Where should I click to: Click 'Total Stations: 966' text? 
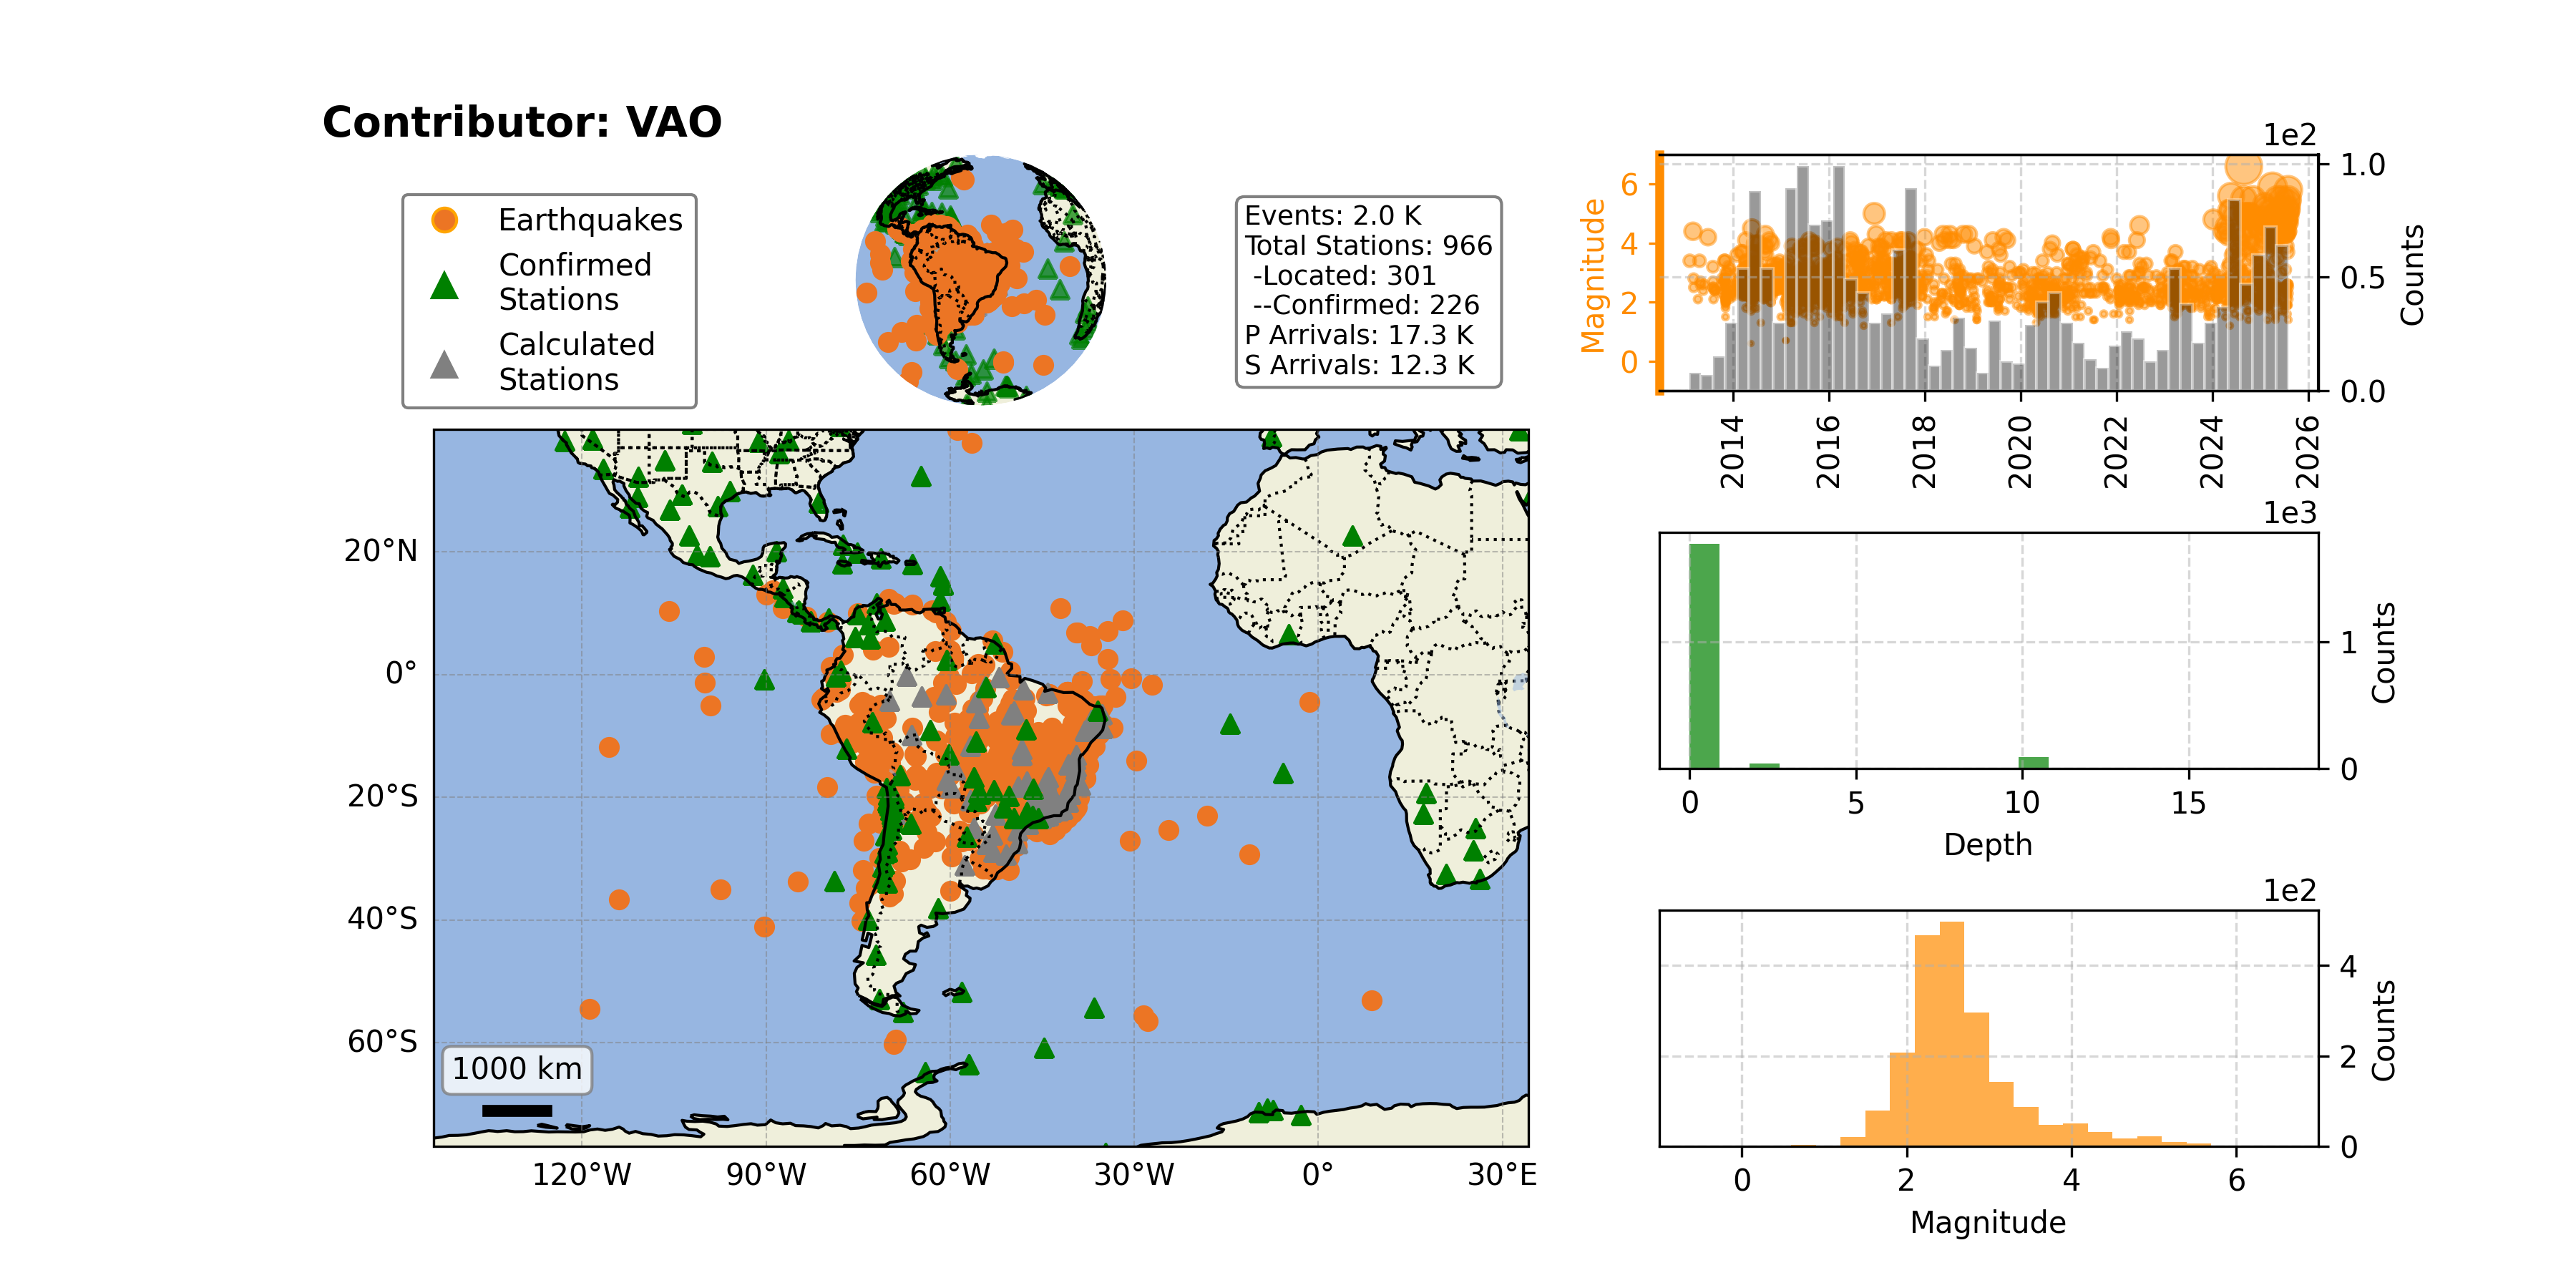pyautogui.click(x=1368, y=246)
